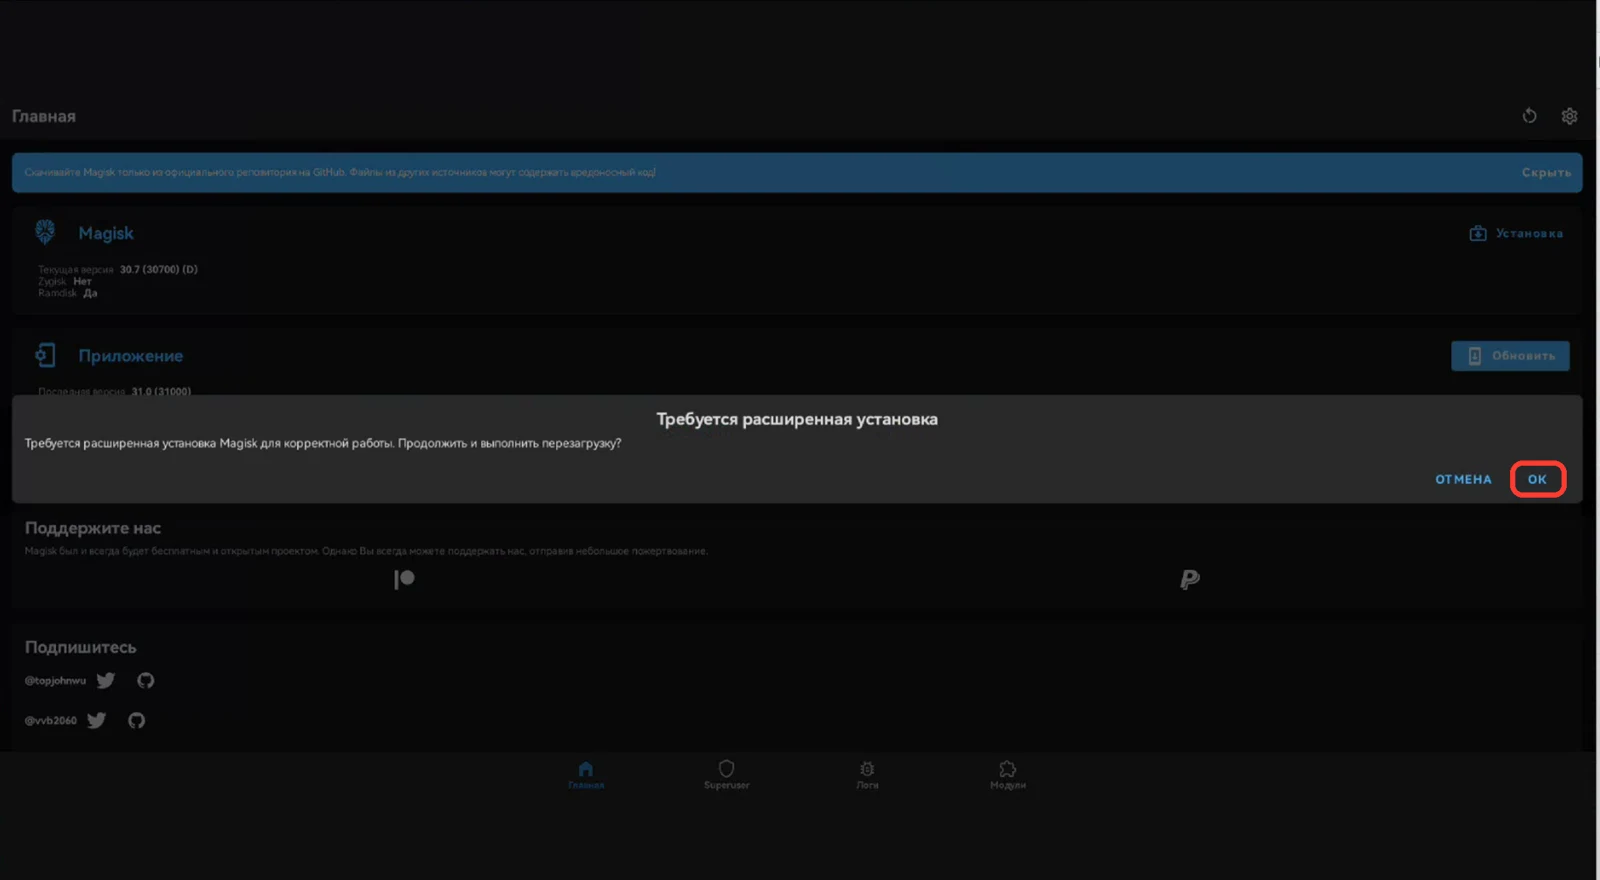Open the @vvb2060 GitHub icon

pyautogui.click(x=137, y=720)
